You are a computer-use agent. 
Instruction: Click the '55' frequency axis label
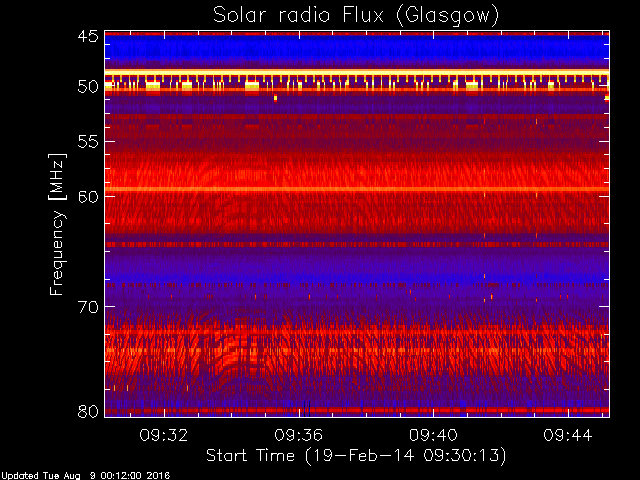[88, 142]
